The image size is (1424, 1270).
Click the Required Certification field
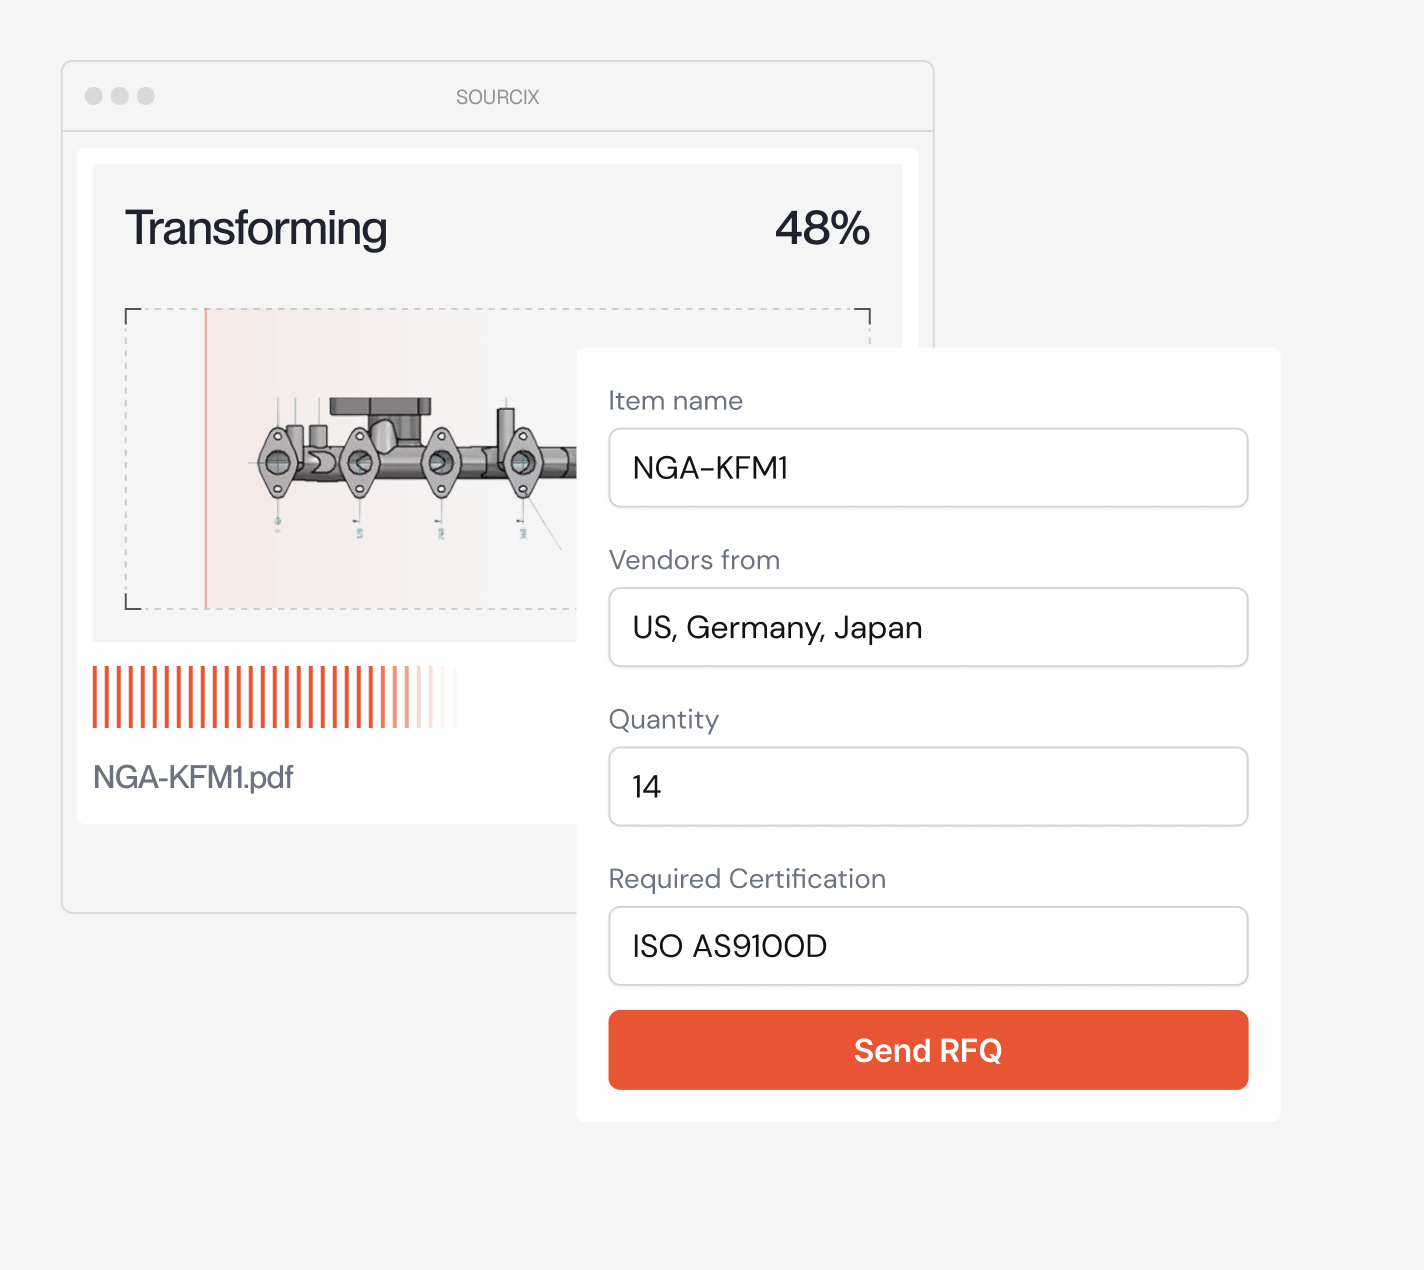pyautogui.click(x=928, y=946)
